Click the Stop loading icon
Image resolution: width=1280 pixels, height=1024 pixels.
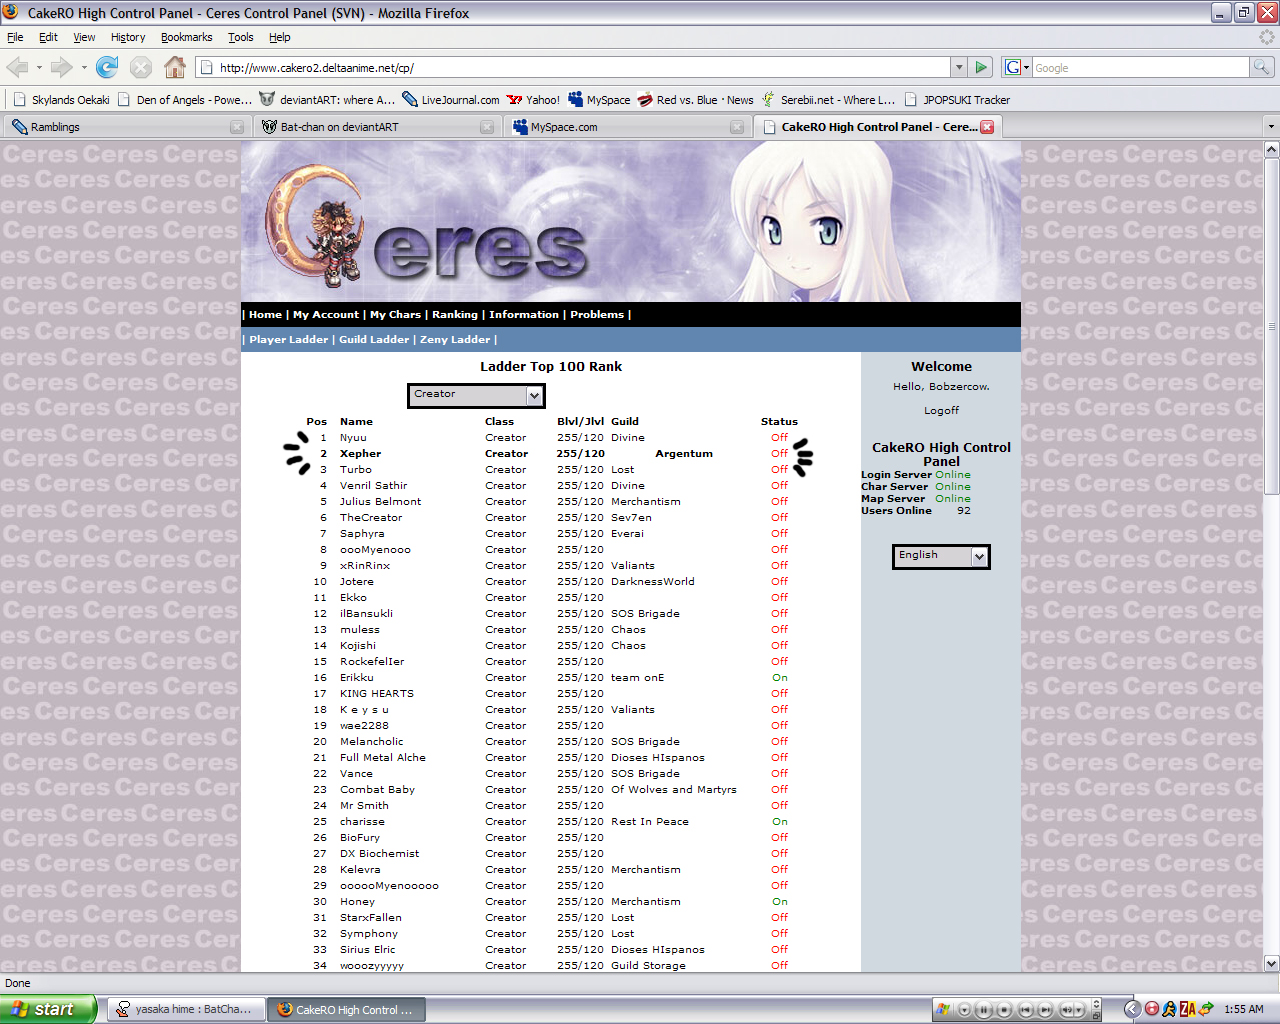(x=141, y=67)
